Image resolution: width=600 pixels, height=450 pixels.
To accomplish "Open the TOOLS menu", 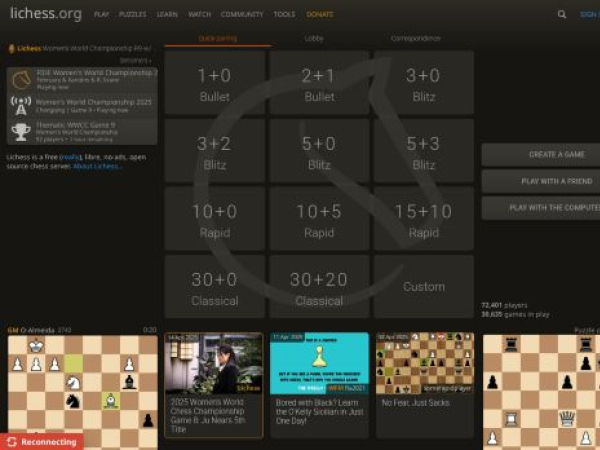I will pos(284,15).
